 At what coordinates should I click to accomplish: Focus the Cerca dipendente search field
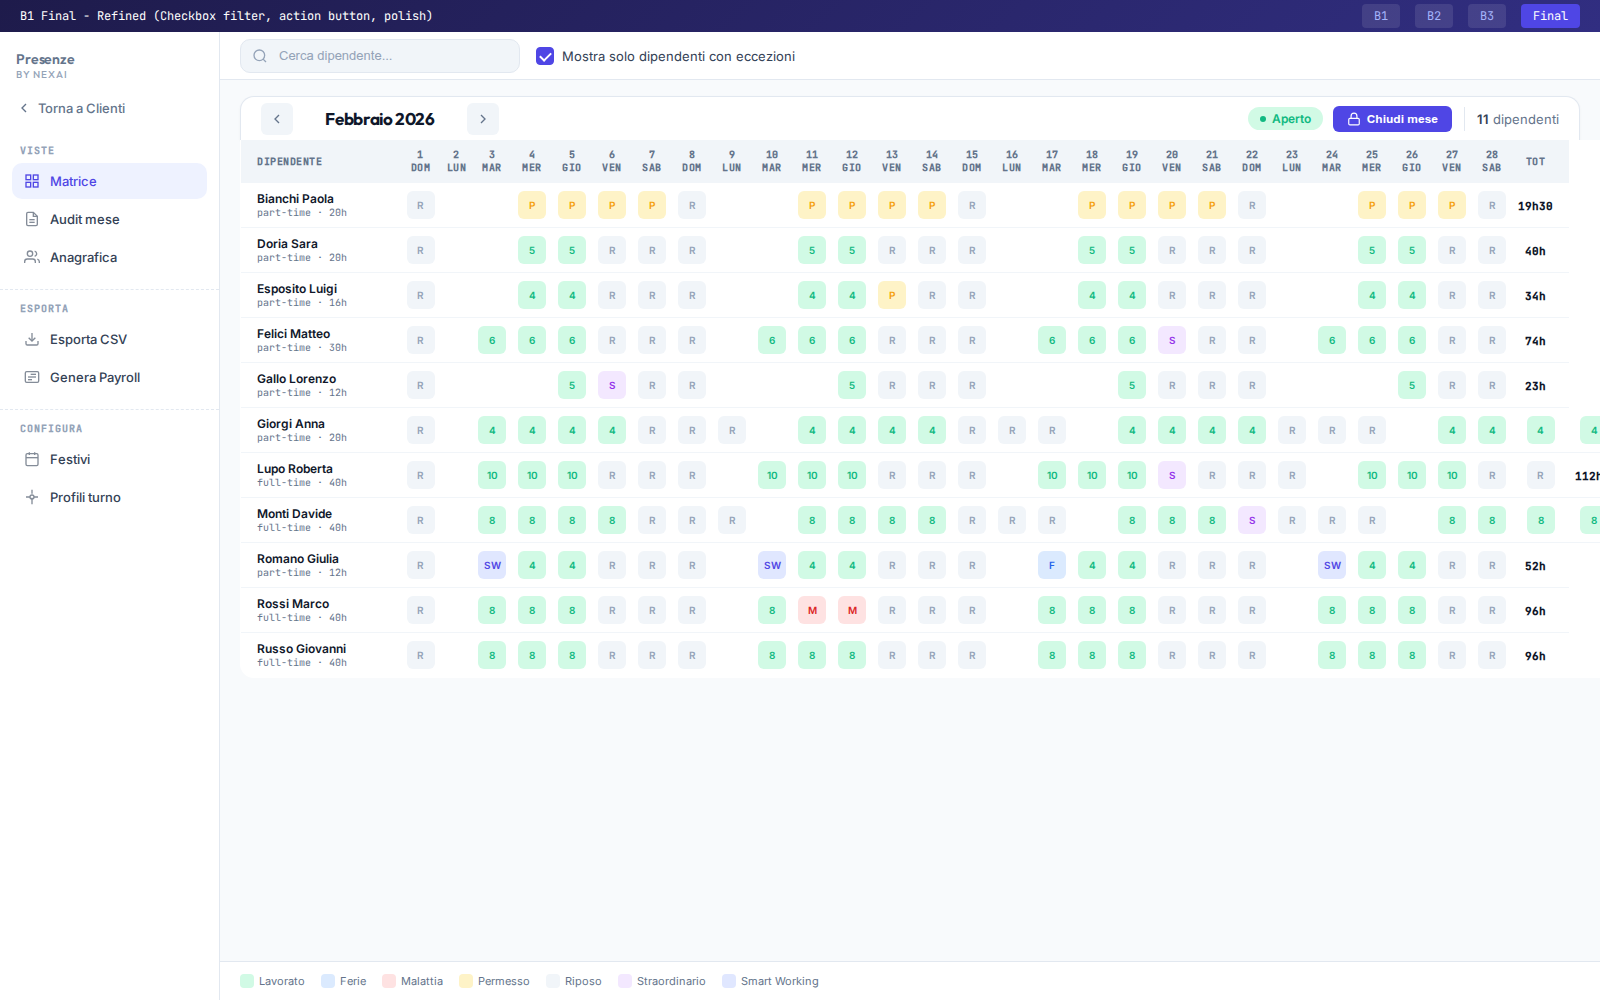380,56
